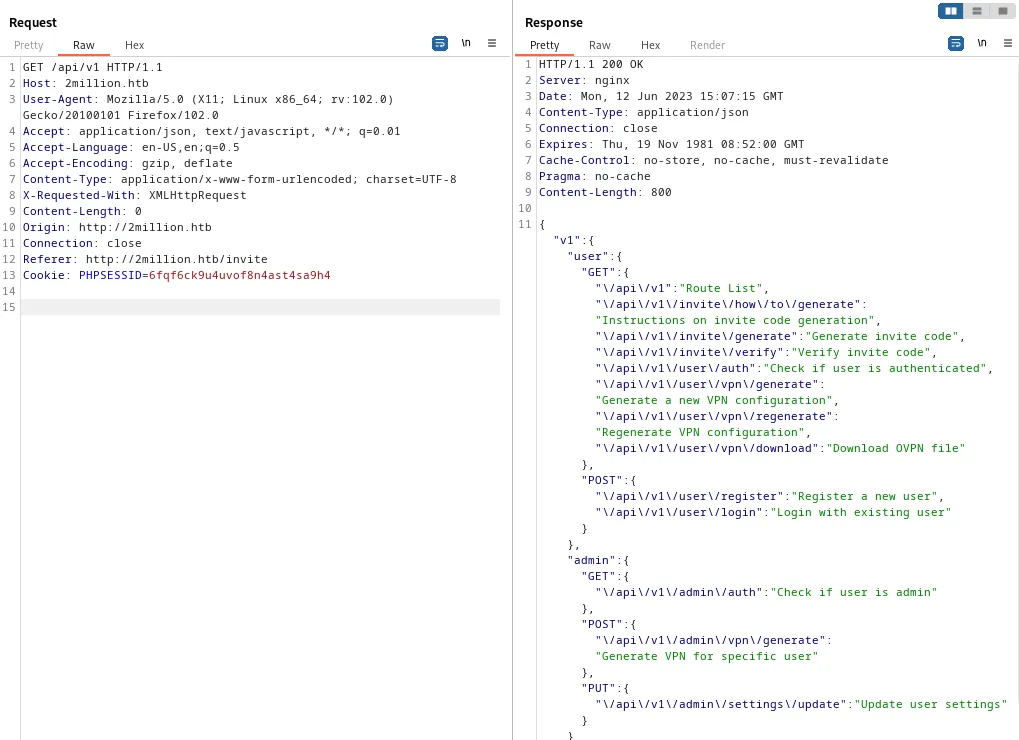The image size is (1019, 740).
Task: Click the X-Requested-With header line
Action: 135,195
